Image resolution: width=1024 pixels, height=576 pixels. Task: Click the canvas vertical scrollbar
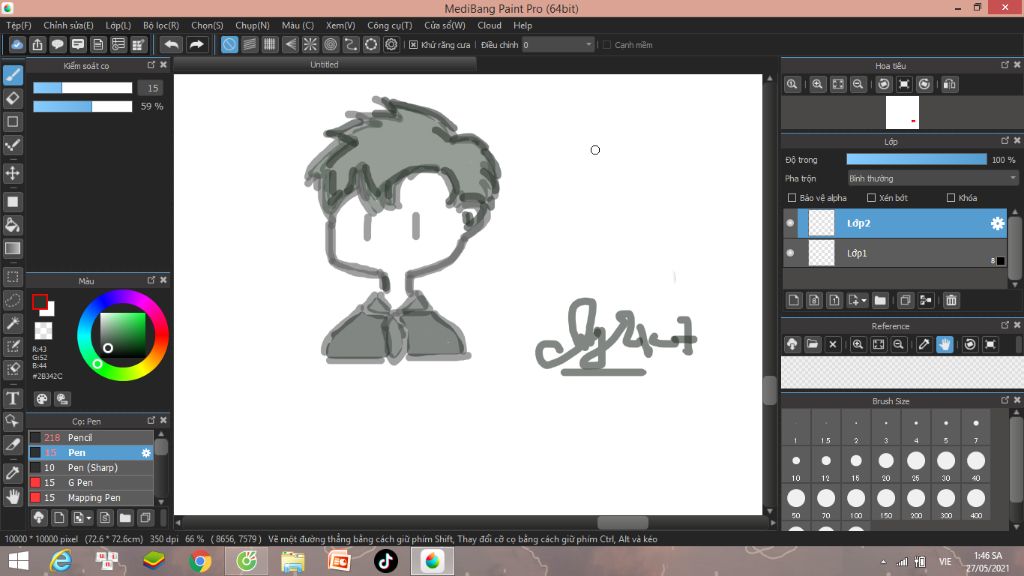[769, 294]
